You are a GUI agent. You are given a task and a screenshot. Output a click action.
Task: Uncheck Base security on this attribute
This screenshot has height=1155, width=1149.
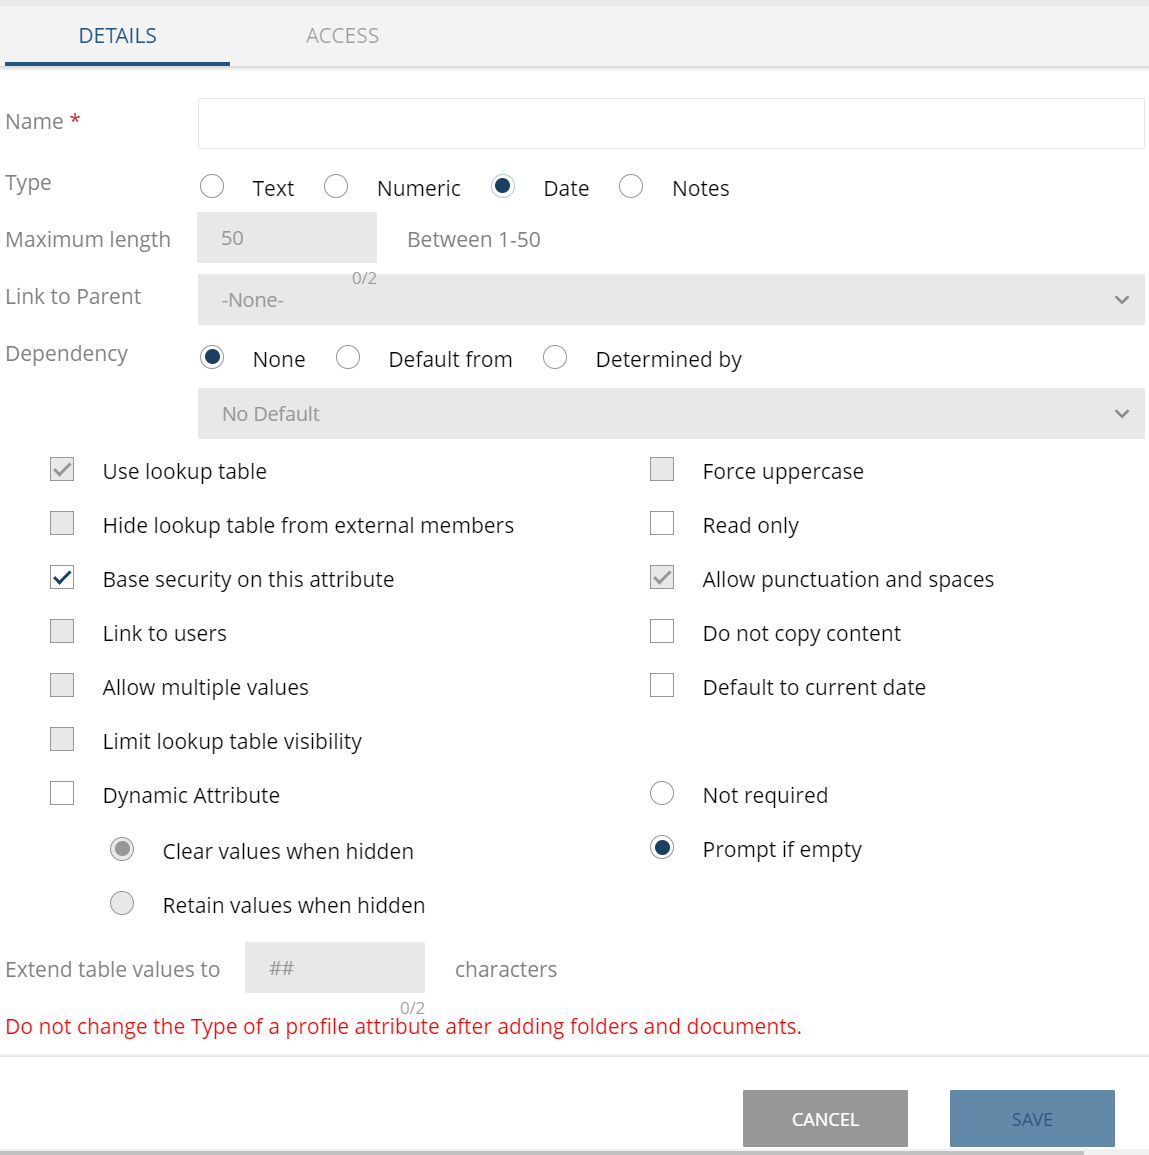(62, 578)
